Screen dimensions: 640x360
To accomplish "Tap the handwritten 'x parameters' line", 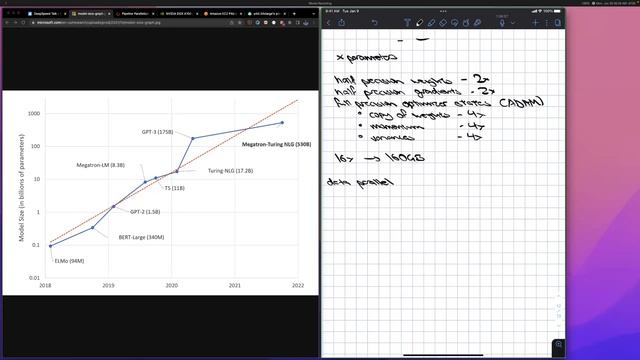I will pos(367,58).
